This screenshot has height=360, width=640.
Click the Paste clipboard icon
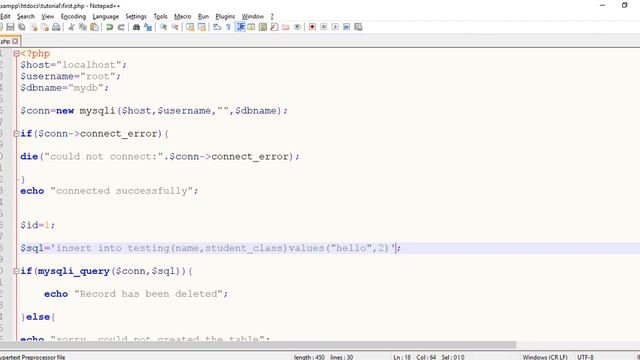click(x=94, y=27)
